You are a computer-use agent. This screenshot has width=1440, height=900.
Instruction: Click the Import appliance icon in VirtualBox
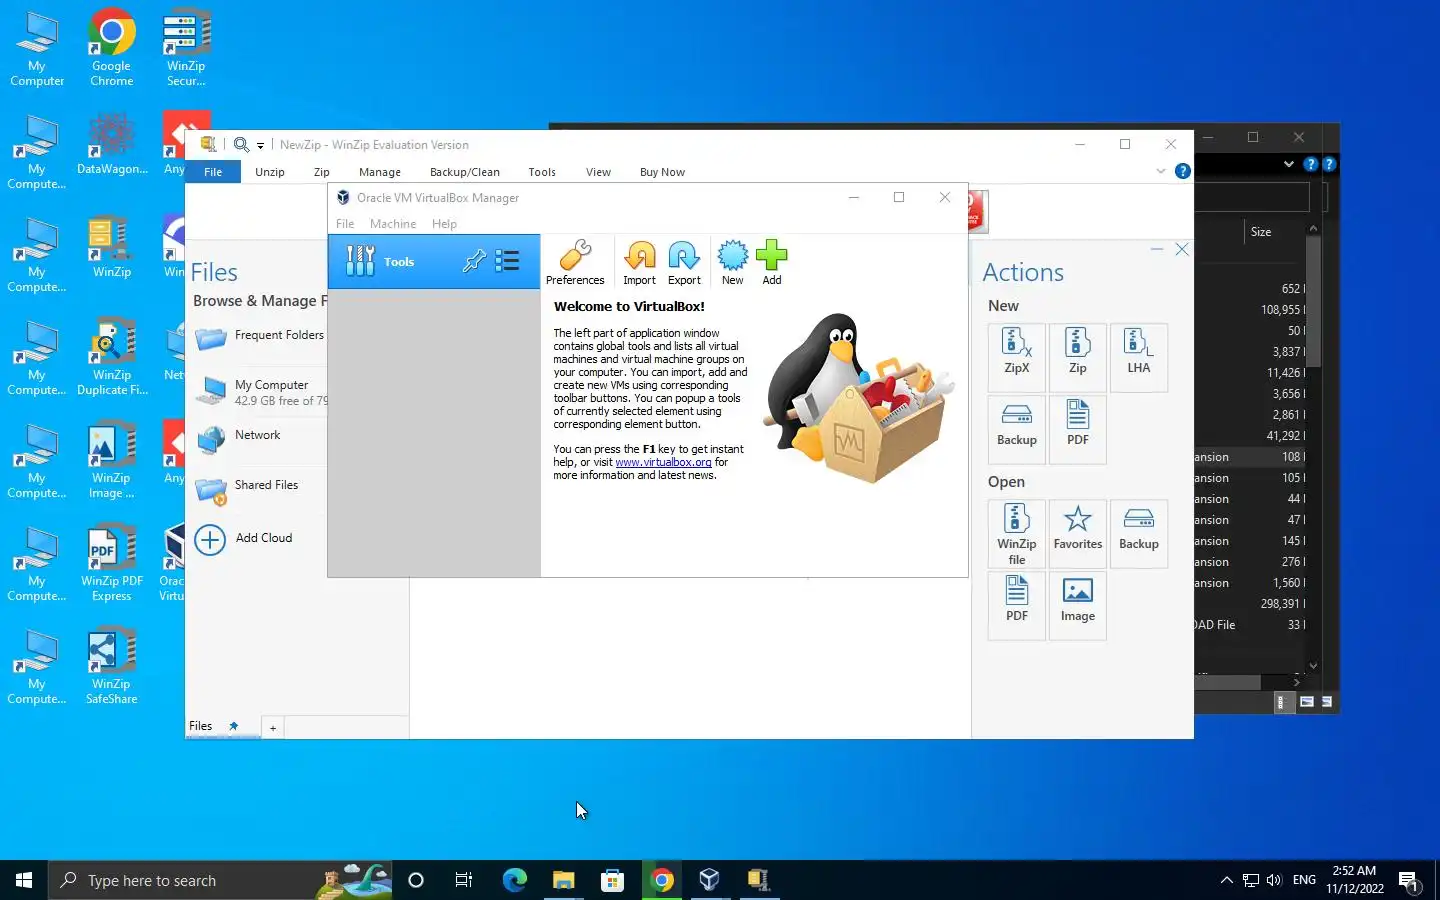(639, 262)
